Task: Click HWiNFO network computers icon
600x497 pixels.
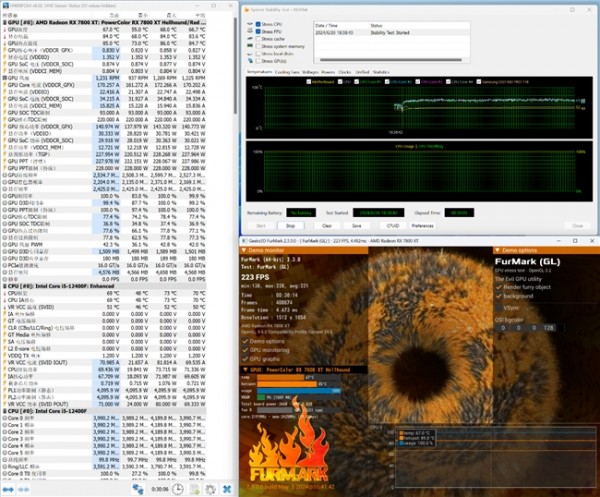Action: click(138, 489)
